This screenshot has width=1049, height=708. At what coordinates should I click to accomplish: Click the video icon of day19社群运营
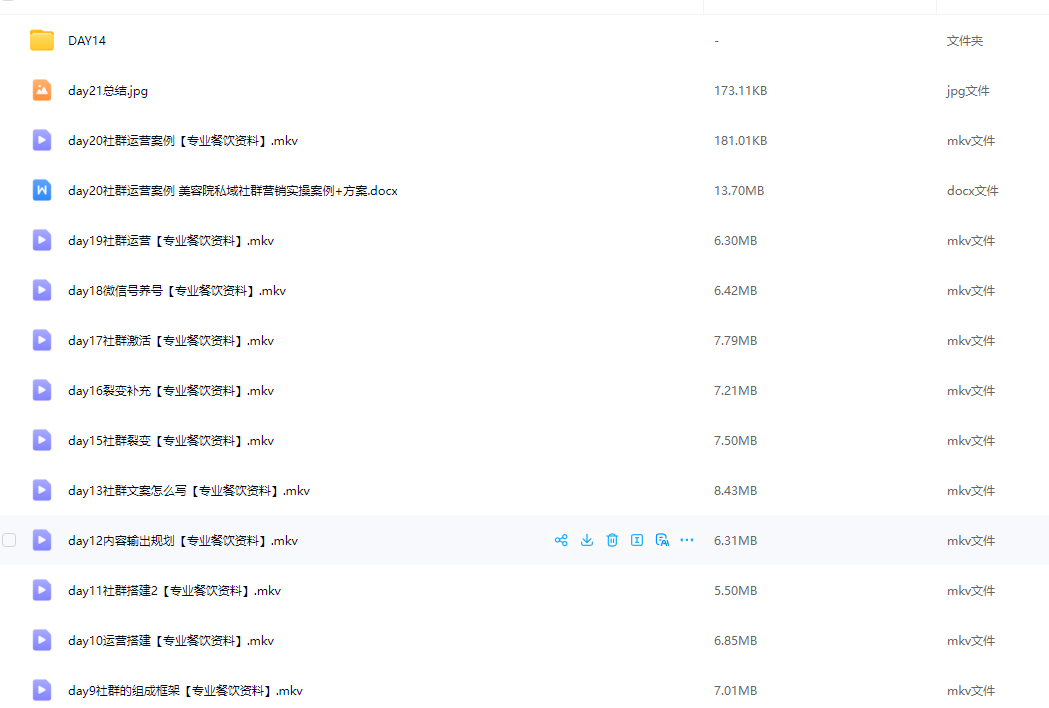click(42, 240)
